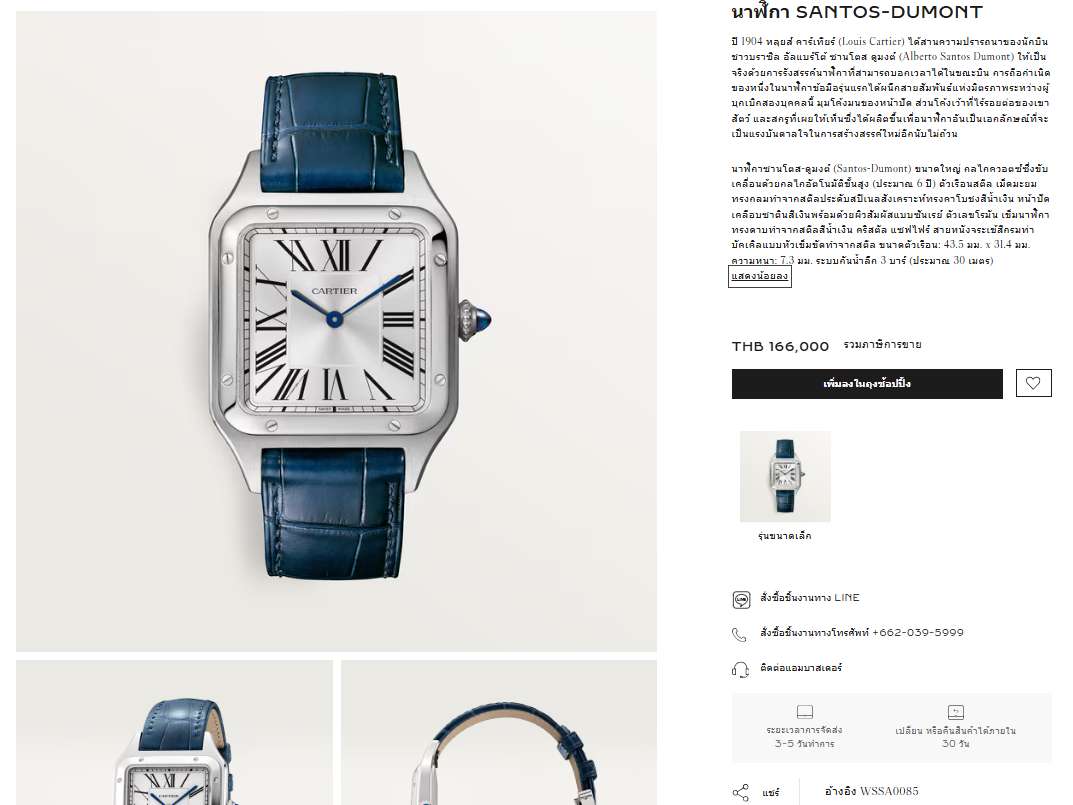
Task: Click the phone handset icon
Action: click(740, 635)
